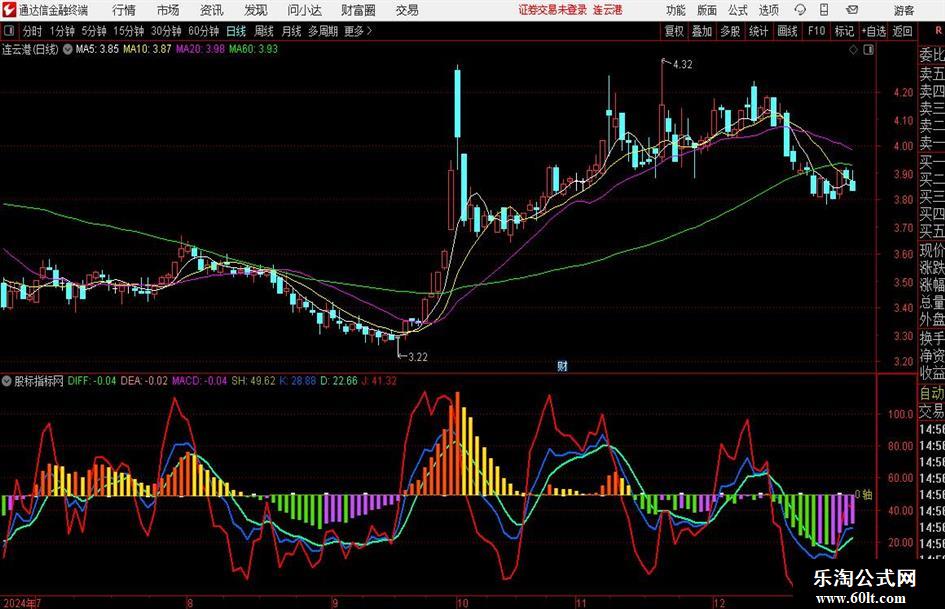The height and width of the screenshot is (609, 945).
Task: Click the red 连云港 link in title bar
Action: (608, 10)
